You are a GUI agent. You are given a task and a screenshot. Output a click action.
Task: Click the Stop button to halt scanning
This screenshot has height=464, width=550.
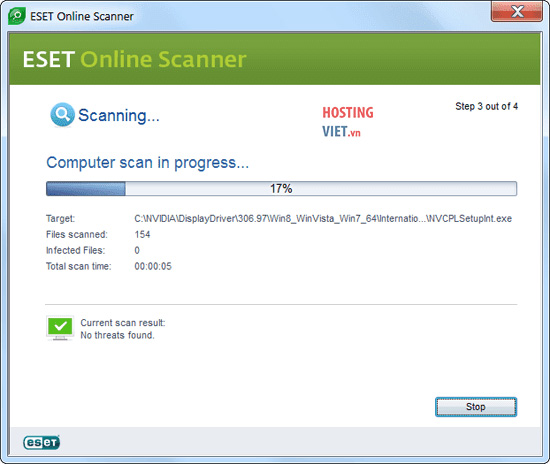(x=476, y=407)
